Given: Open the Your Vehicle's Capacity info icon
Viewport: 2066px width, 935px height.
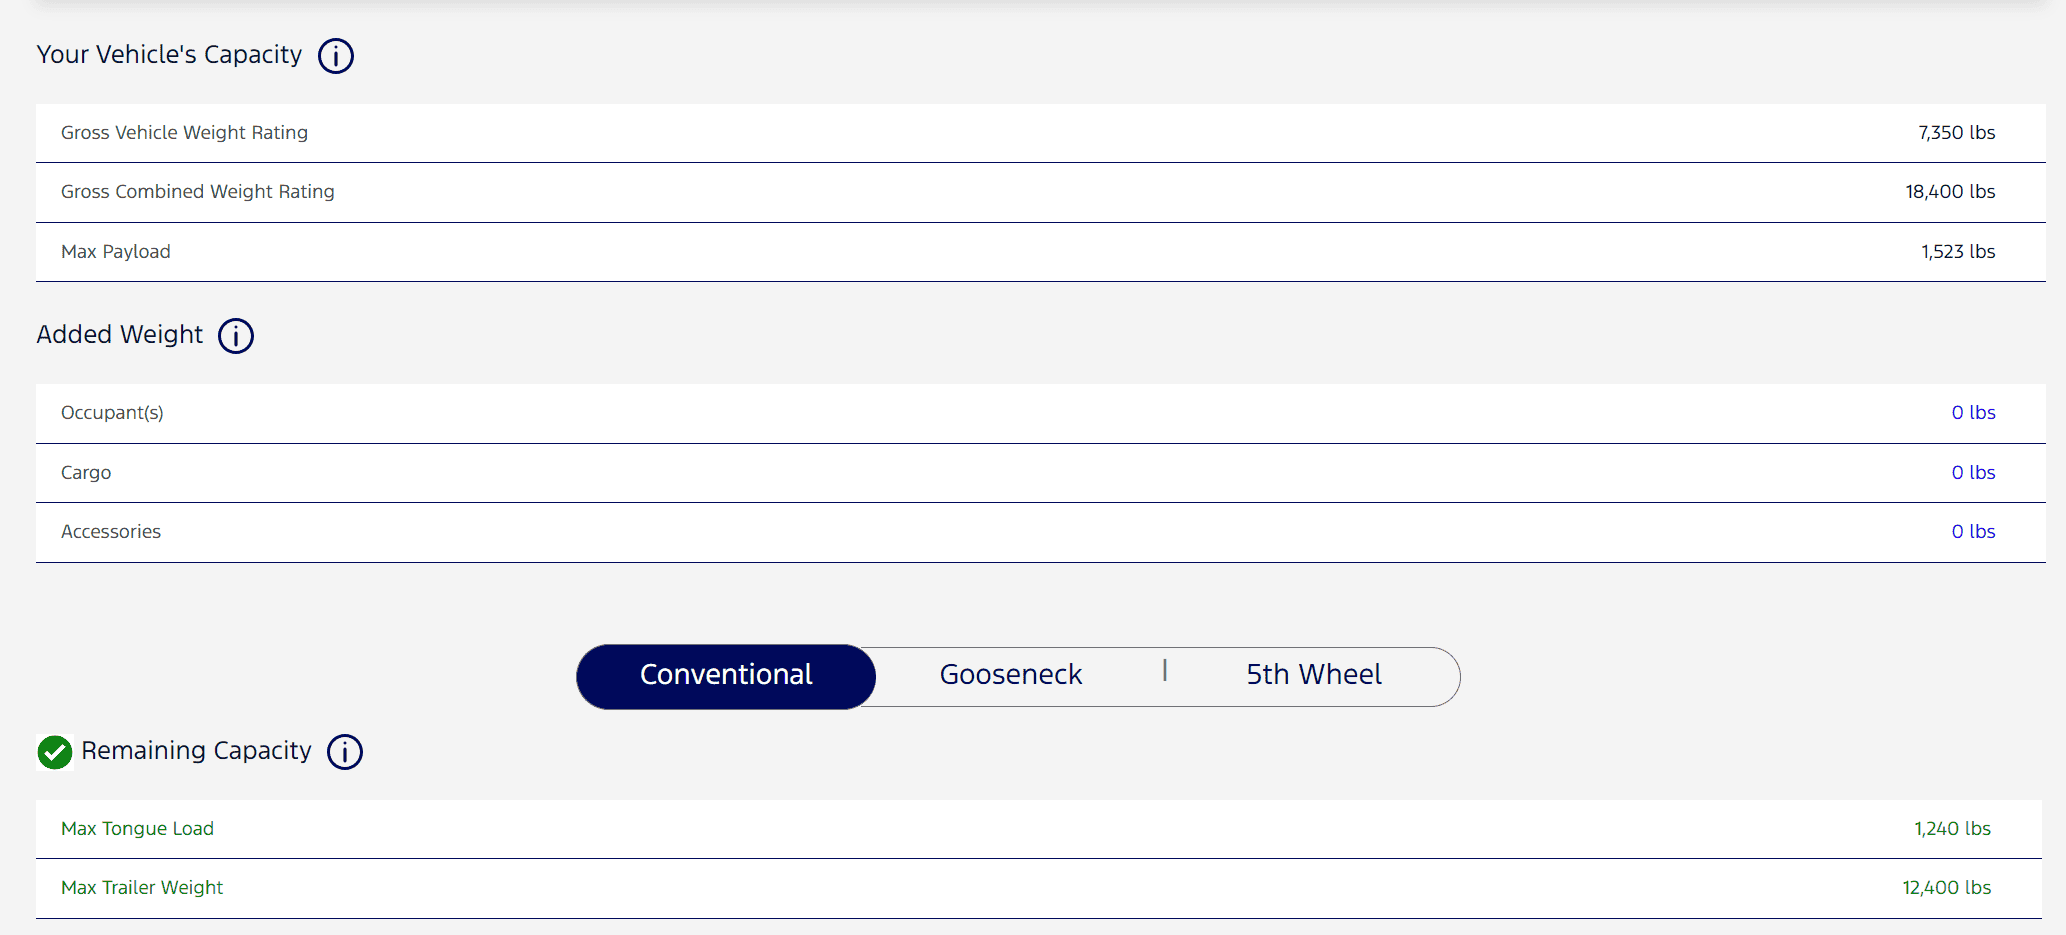Looking at the screenshot, I should click(336, 56).
